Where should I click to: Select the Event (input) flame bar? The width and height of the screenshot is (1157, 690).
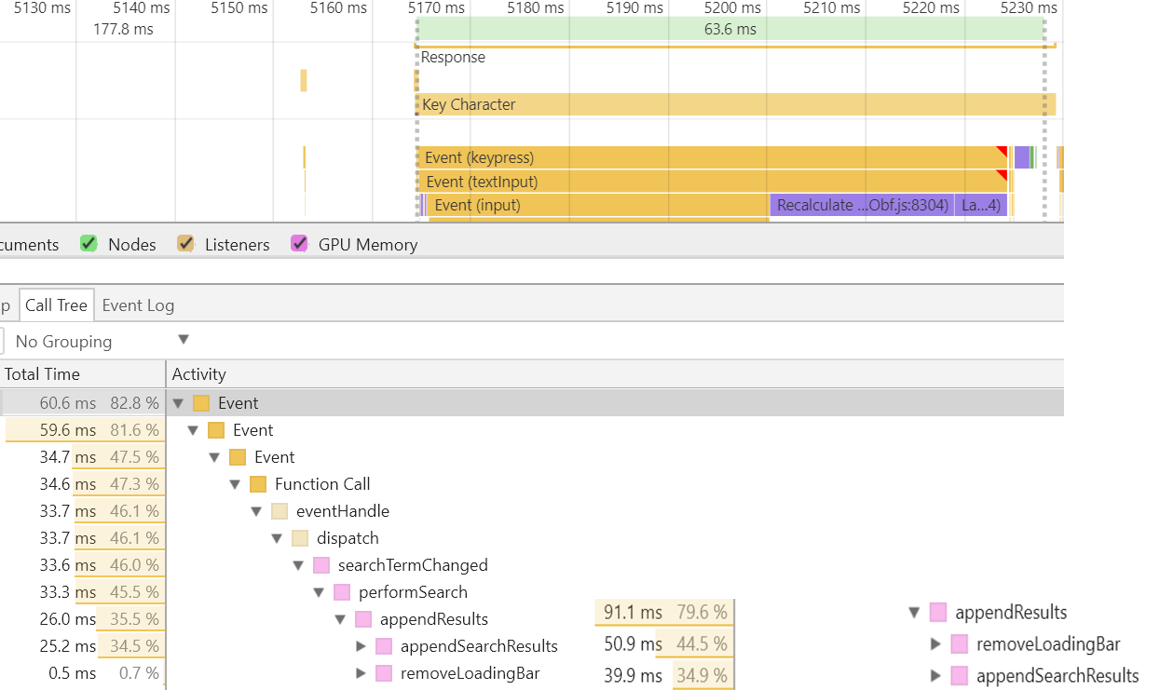tap(598, 205)
